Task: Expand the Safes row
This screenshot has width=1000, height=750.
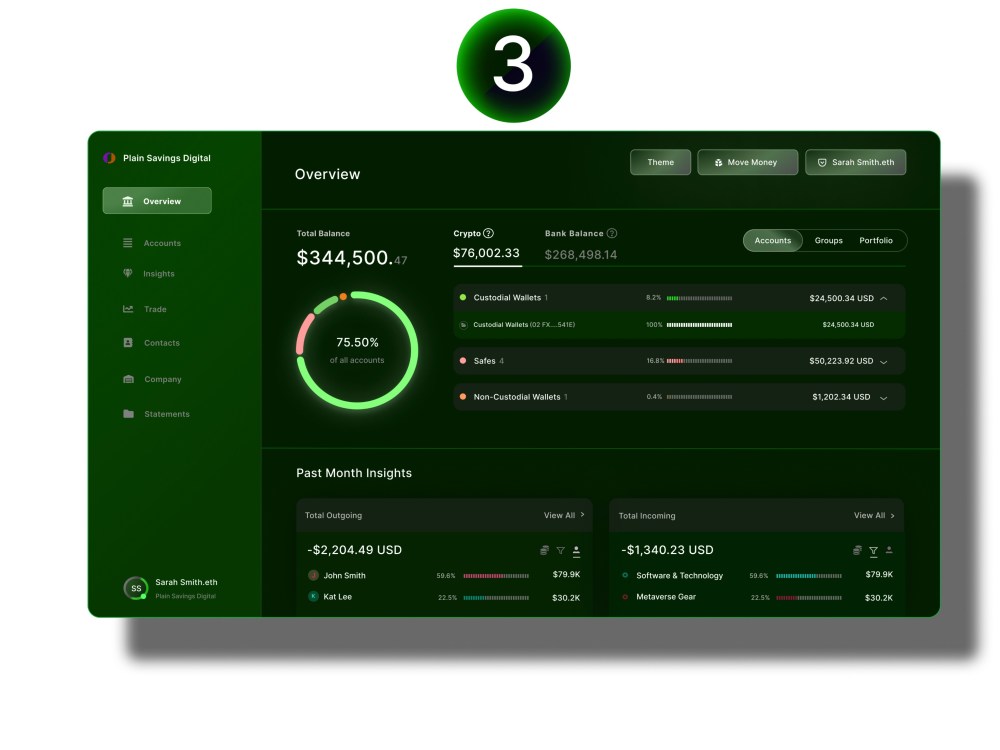Action: coord(884,362)
